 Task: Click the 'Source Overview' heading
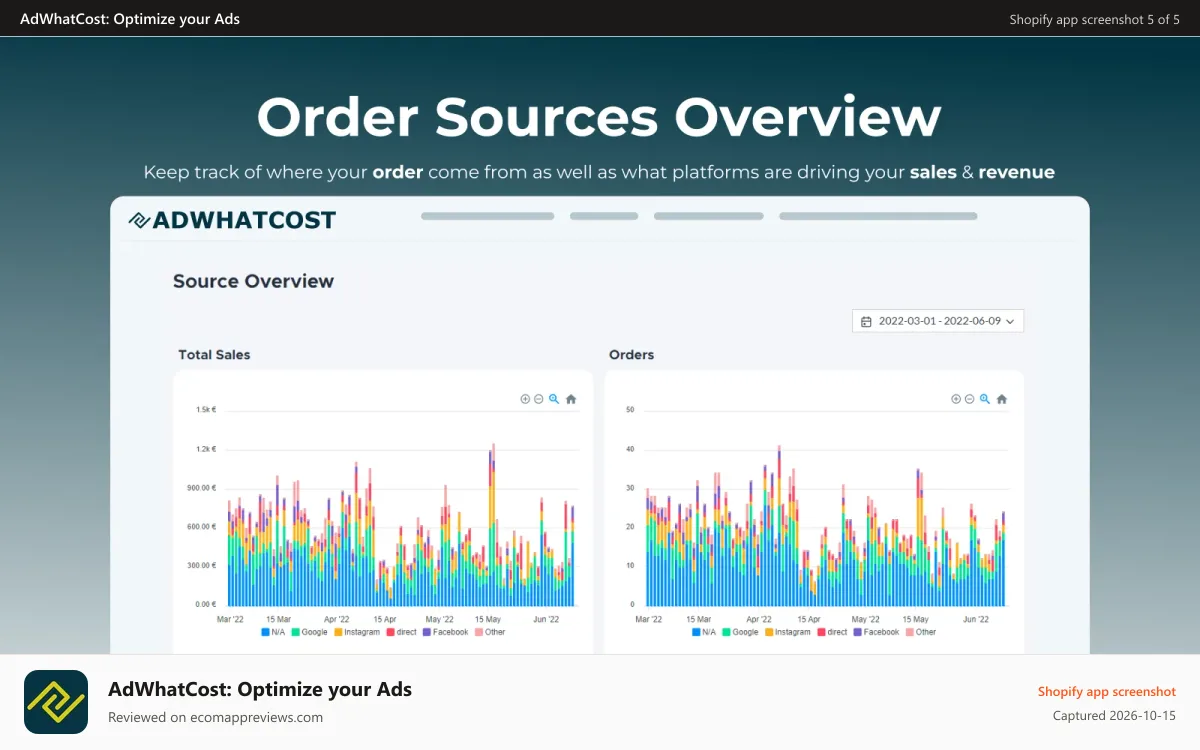coord(253,281)
